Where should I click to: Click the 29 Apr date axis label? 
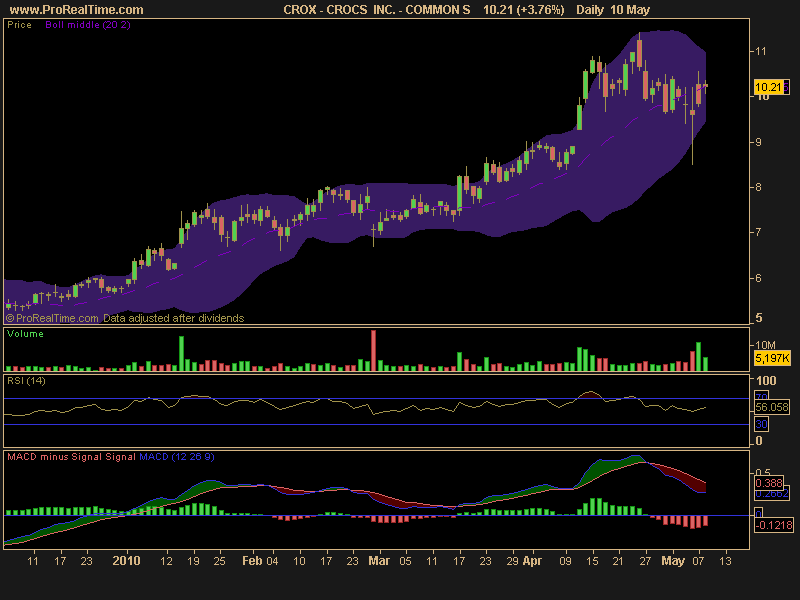click(524, 561)
